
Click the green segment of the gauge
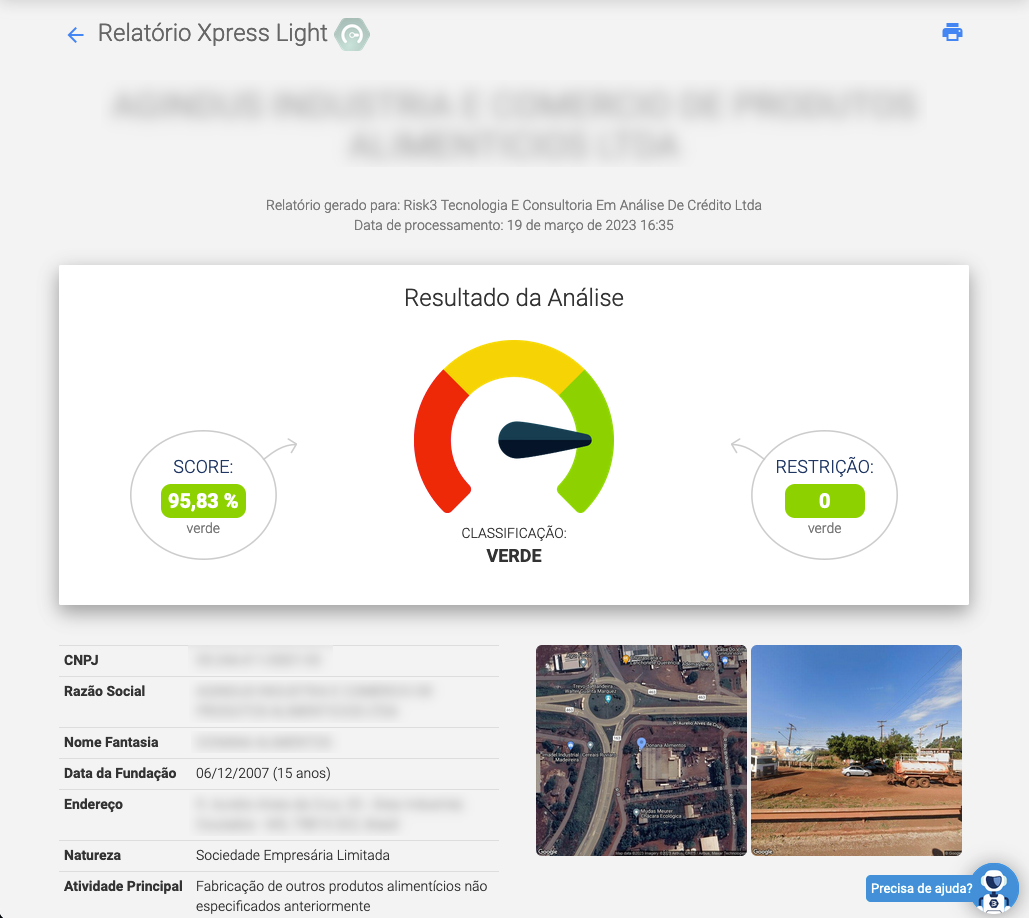592,440
